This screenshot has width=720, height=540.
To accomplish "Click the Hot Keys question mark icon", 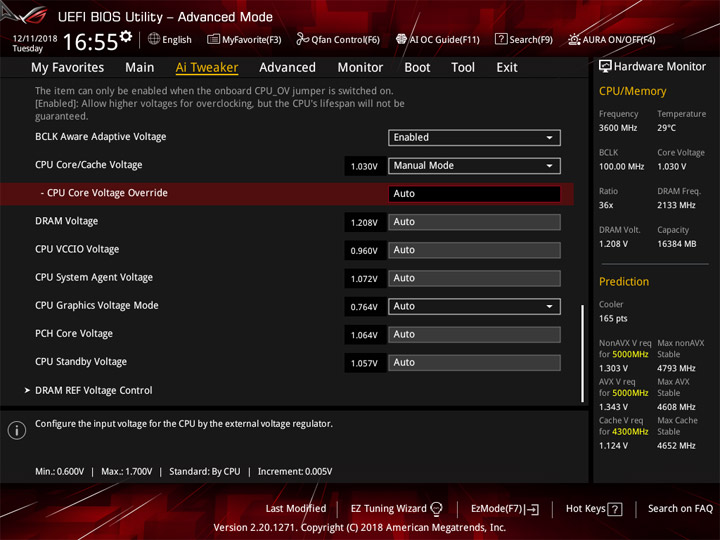I will point(615,509).
